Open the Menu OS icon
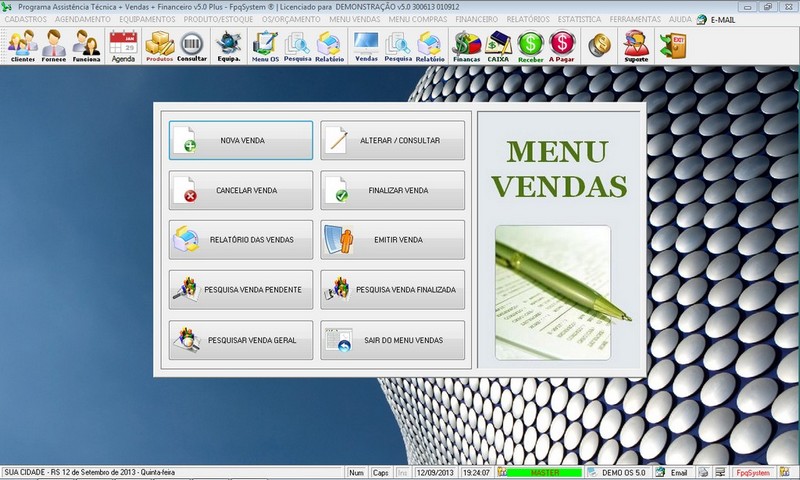This screenshot has height=480, width=800. [x=265, y=46]
